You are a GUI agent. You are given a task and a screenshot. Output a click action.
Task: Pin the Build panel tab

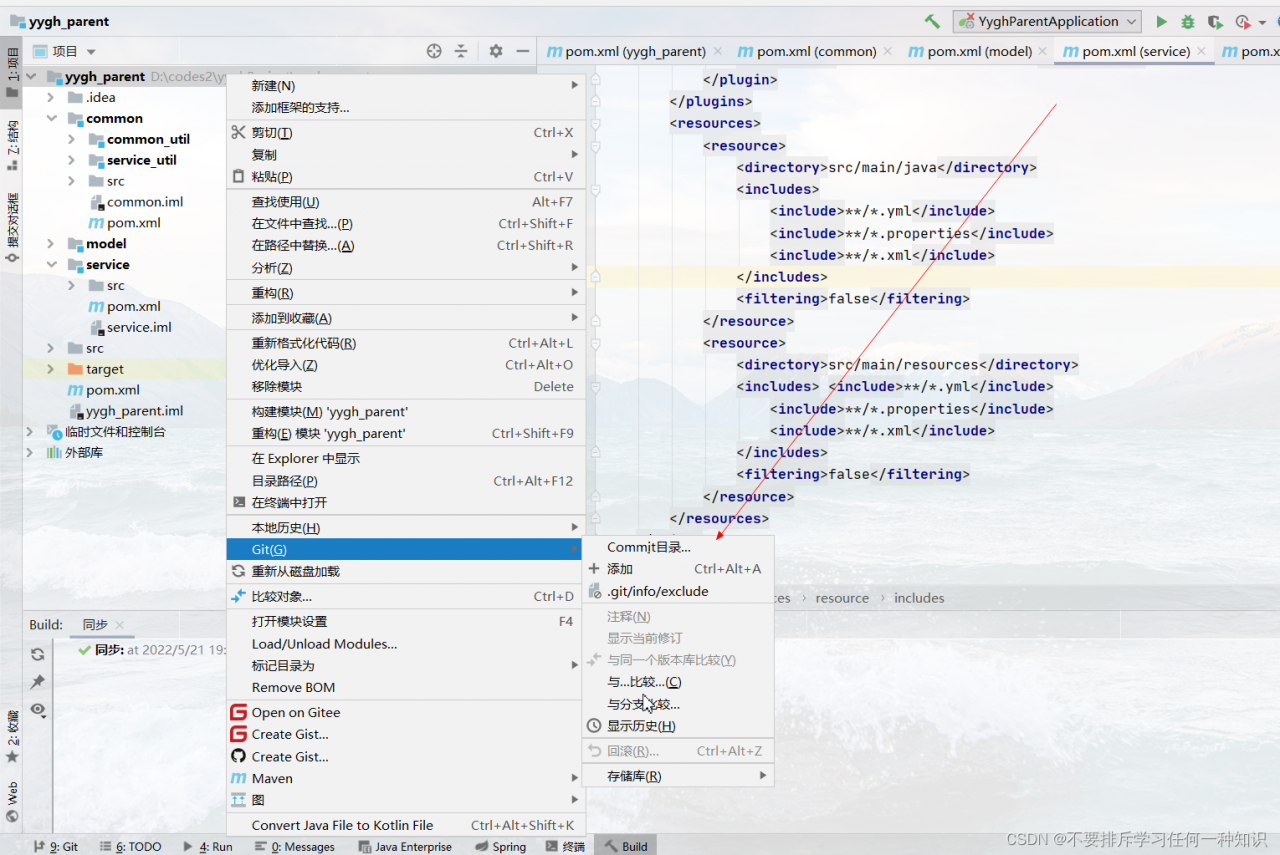pyautogui.click(x=38, y=681)
